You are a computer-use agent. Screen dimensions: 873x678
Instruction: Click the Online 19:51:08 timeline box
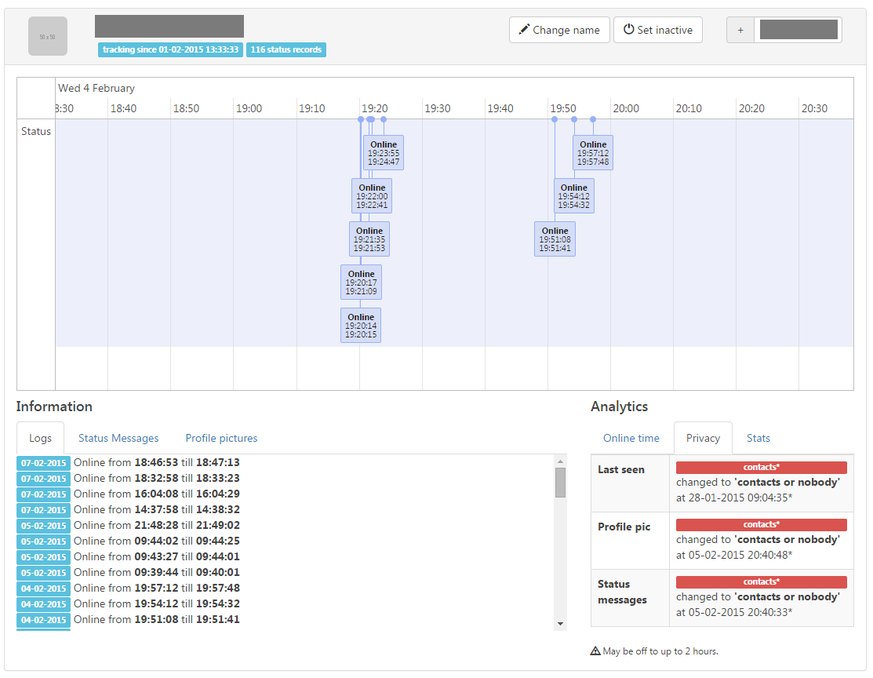pyautogui.click(x=555, y=240)
